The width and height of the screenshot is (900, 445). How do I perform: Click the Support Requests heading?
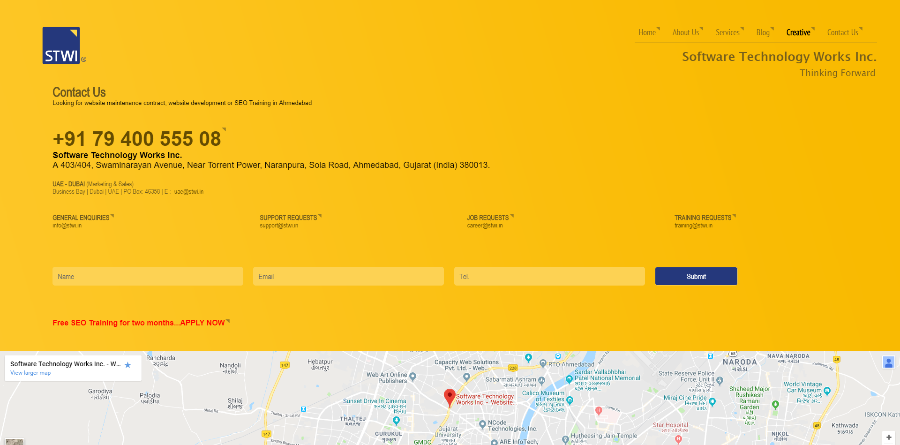[x=288, y=218]
